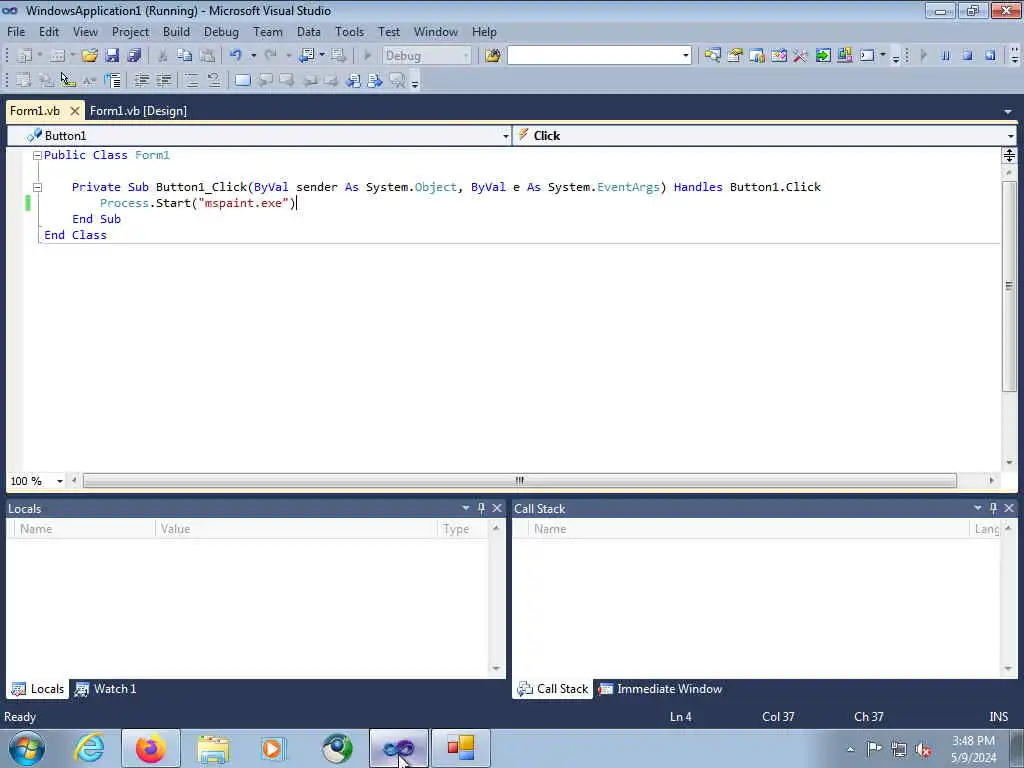Click the Cut scissors icon
This screenshot has width=1024, height=768.
(x=163, y=56)
